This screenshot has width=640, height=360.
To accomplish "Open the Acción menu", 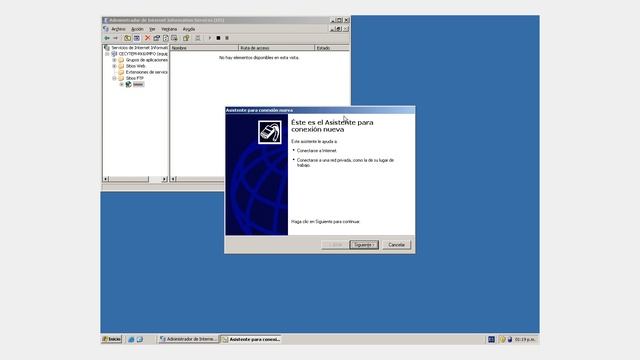I will [x=137, y=29].
